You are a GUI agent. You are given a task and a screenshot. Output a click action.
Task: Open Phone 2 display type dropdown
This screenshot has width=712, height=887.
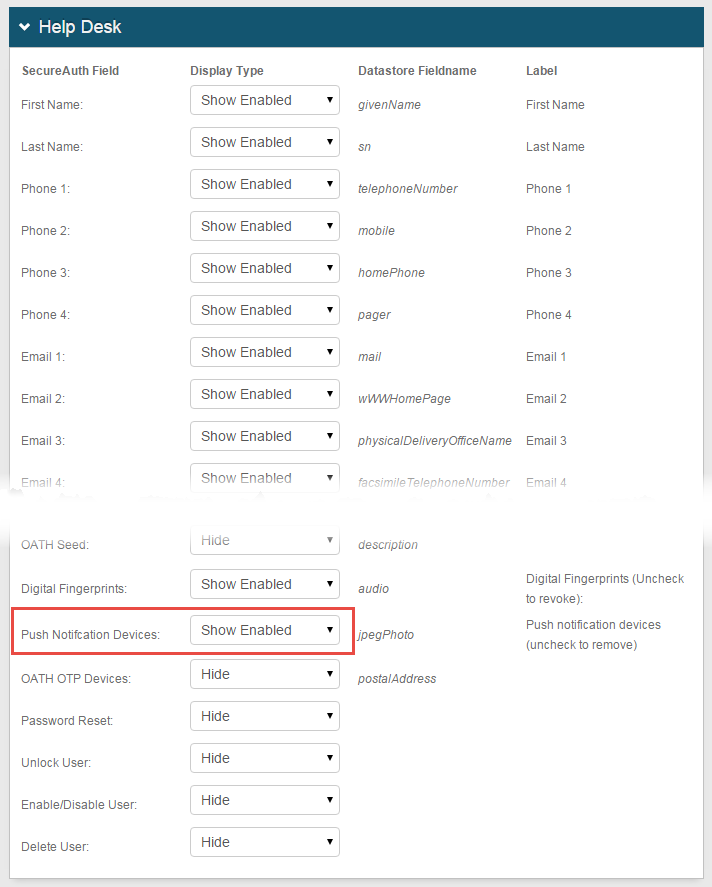pyautogui.click(x=265, y=226)
